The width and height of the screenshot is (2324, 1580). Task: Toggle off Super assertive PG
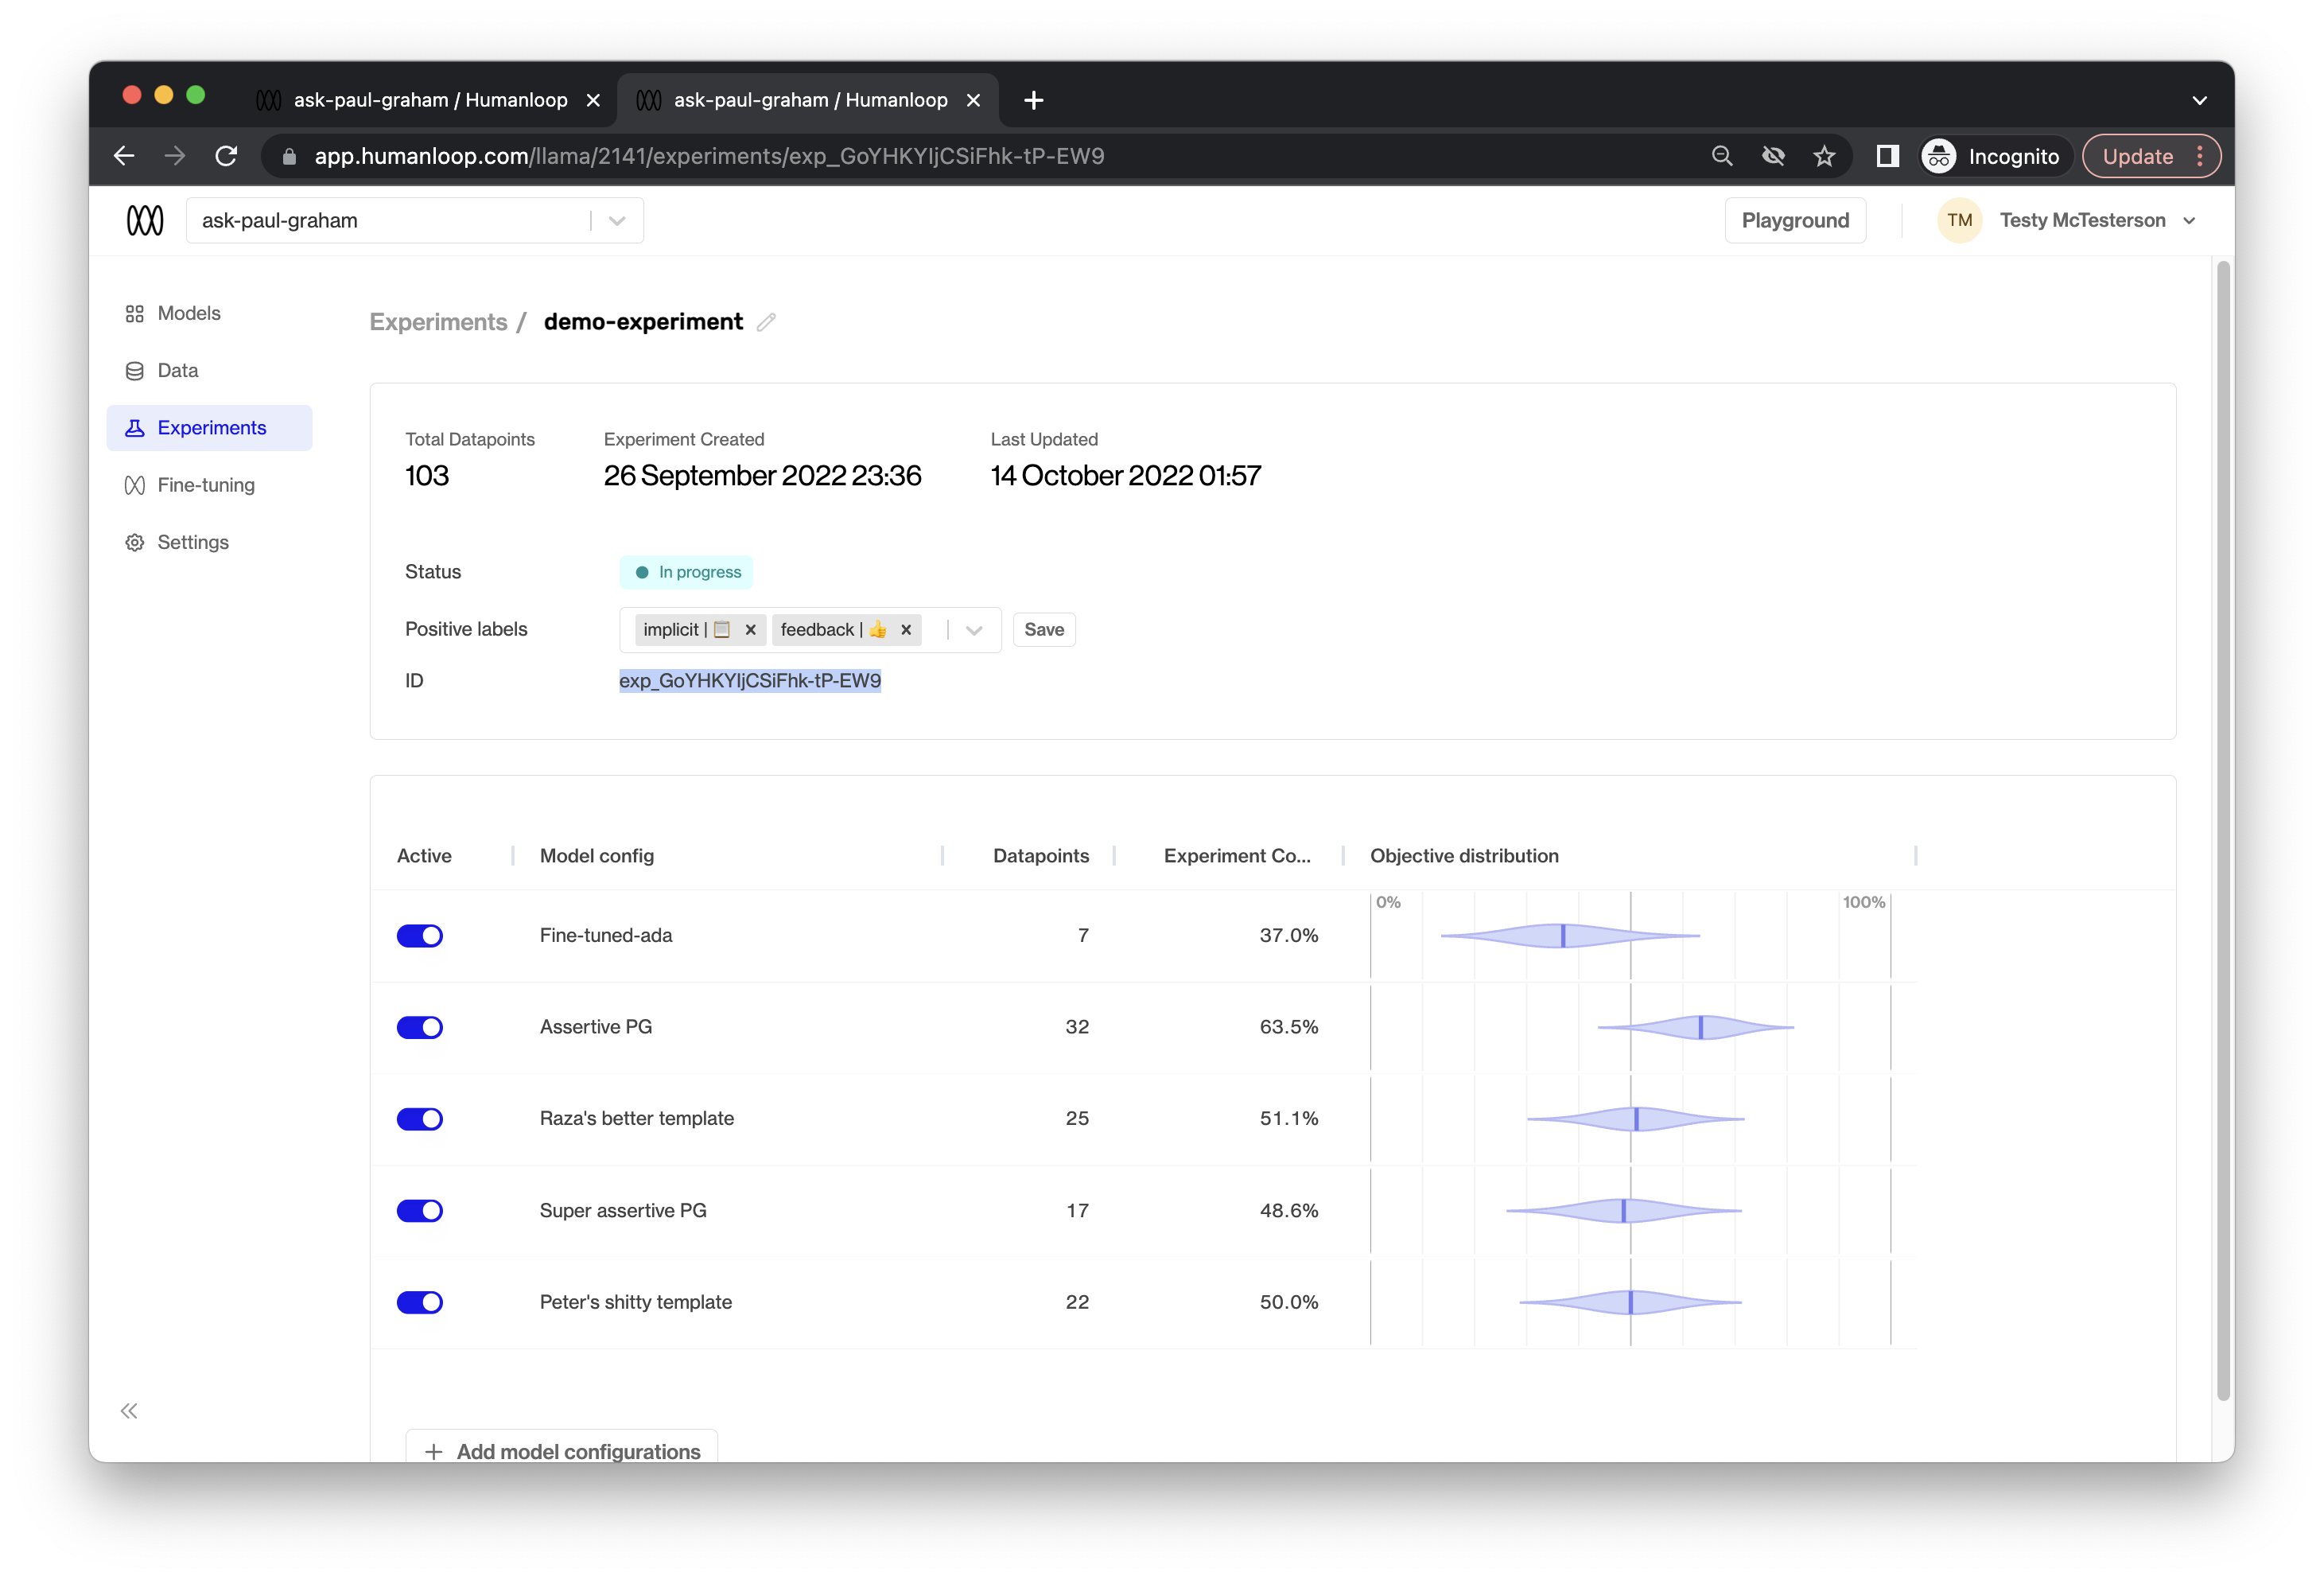tap(420, 1210)
